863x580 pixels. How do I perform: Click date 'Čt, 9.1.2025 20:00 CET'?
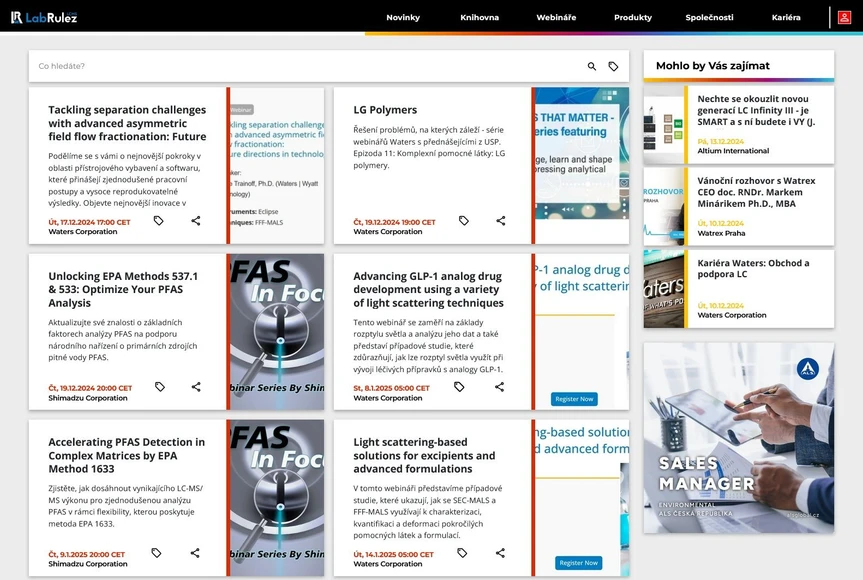pos(86,554)
